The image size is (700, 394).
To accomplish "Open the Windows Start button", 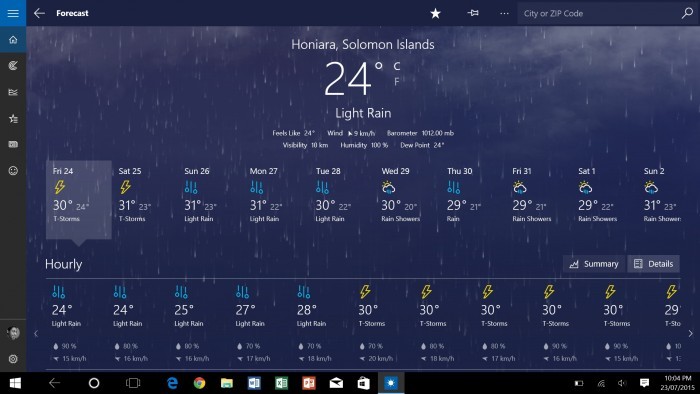I will pos(15,383).
